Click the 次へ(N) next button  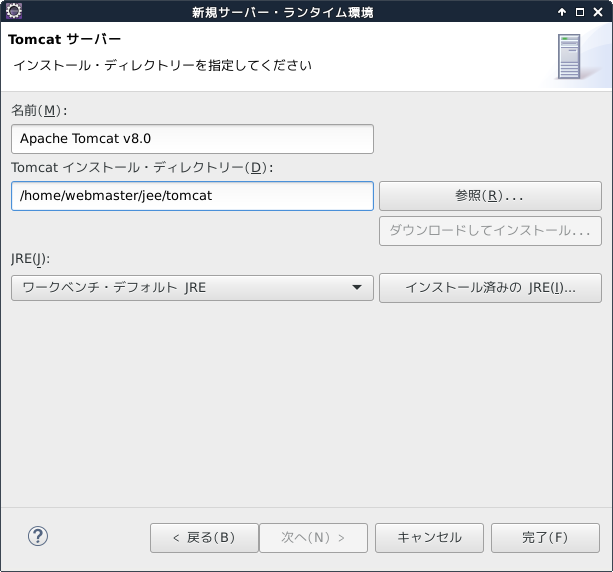point(314,538)
